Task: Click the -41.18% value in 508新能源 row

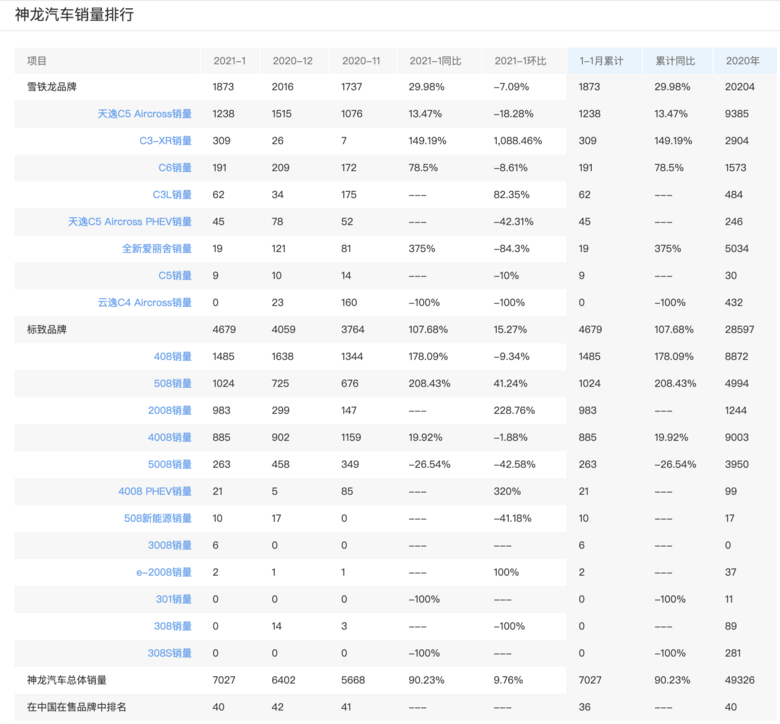Action: pos(512,518)
